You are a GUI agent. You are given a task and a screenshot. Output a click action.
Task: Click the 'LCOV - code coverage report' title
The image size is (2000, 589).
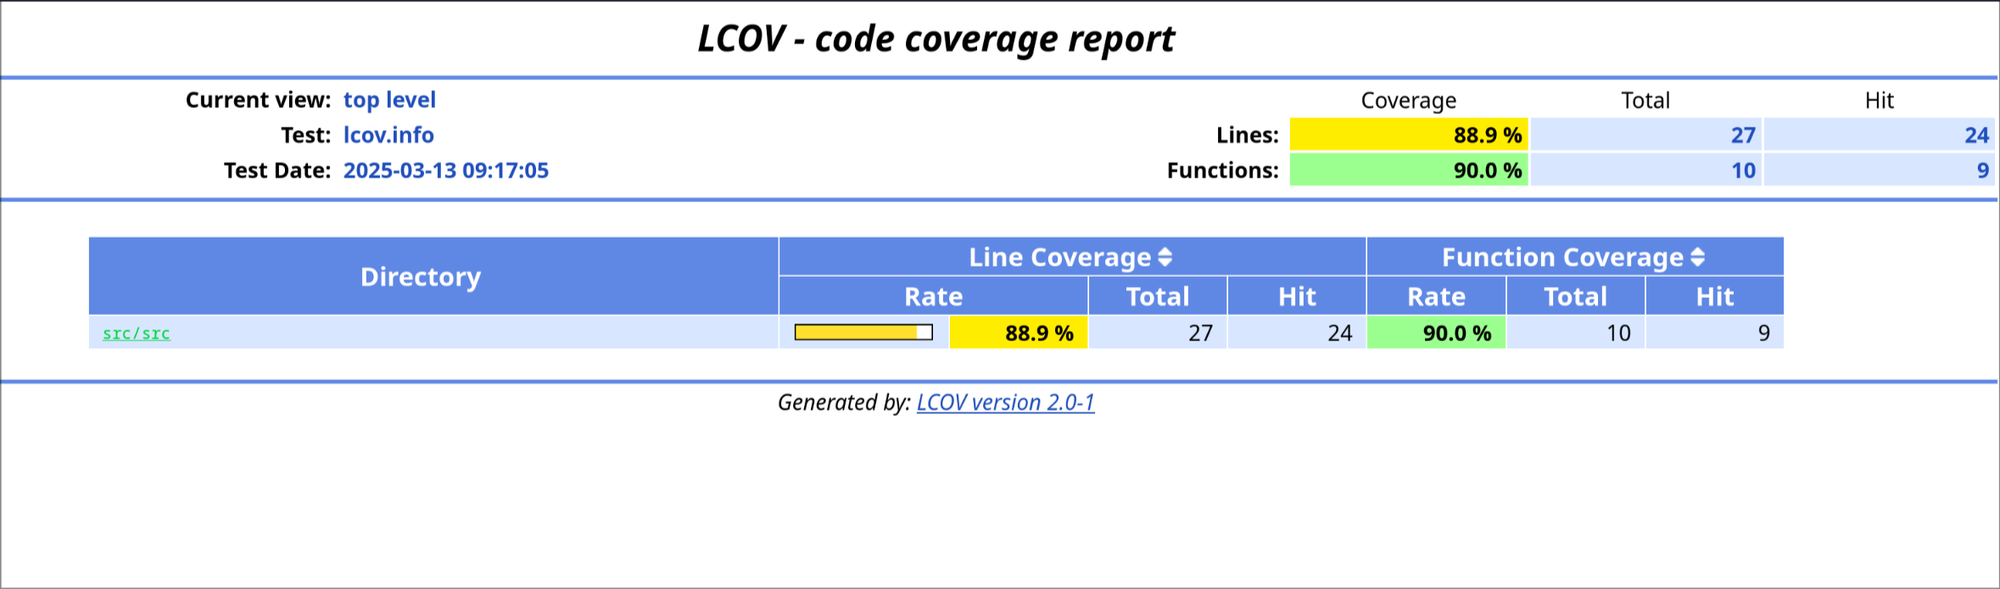click(936, 39)
